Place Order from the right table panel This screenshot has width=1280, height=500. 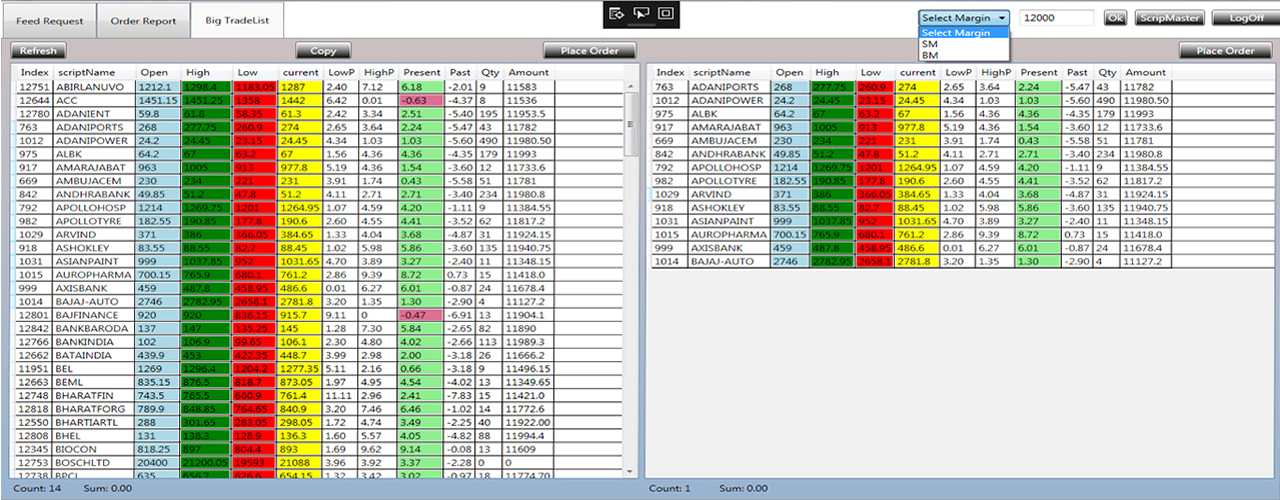point(1226,51)
